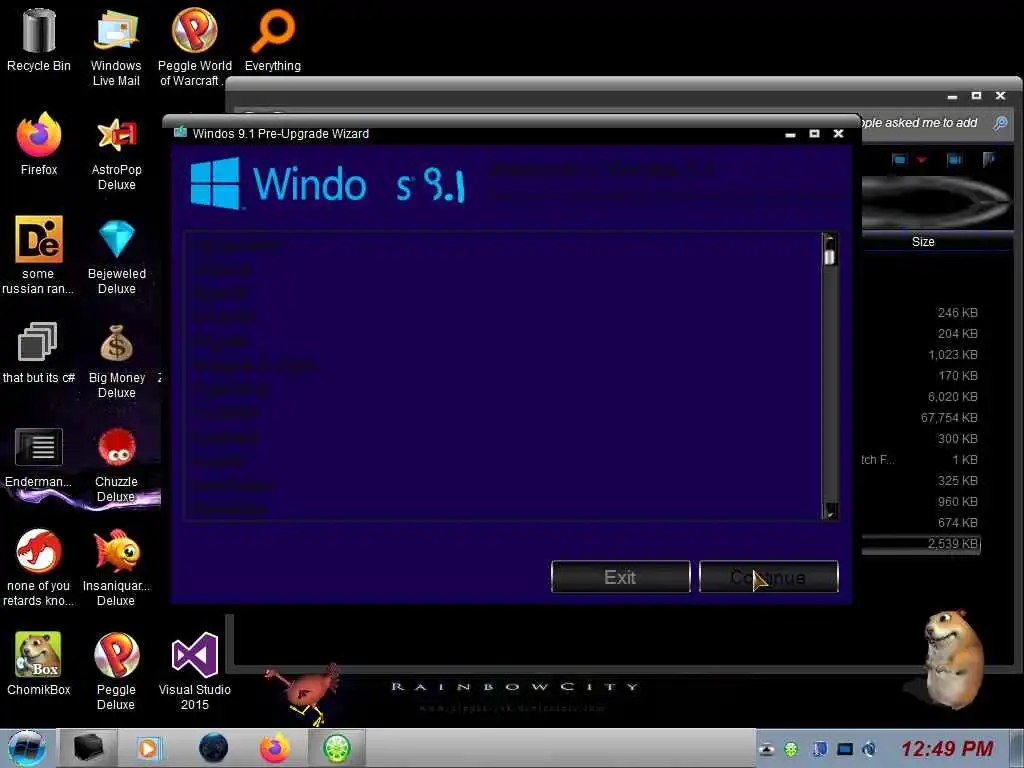This screenshot has width=1024, height=768.
Task: Open the dark globe taskbar icon
Action: [213, 748]
